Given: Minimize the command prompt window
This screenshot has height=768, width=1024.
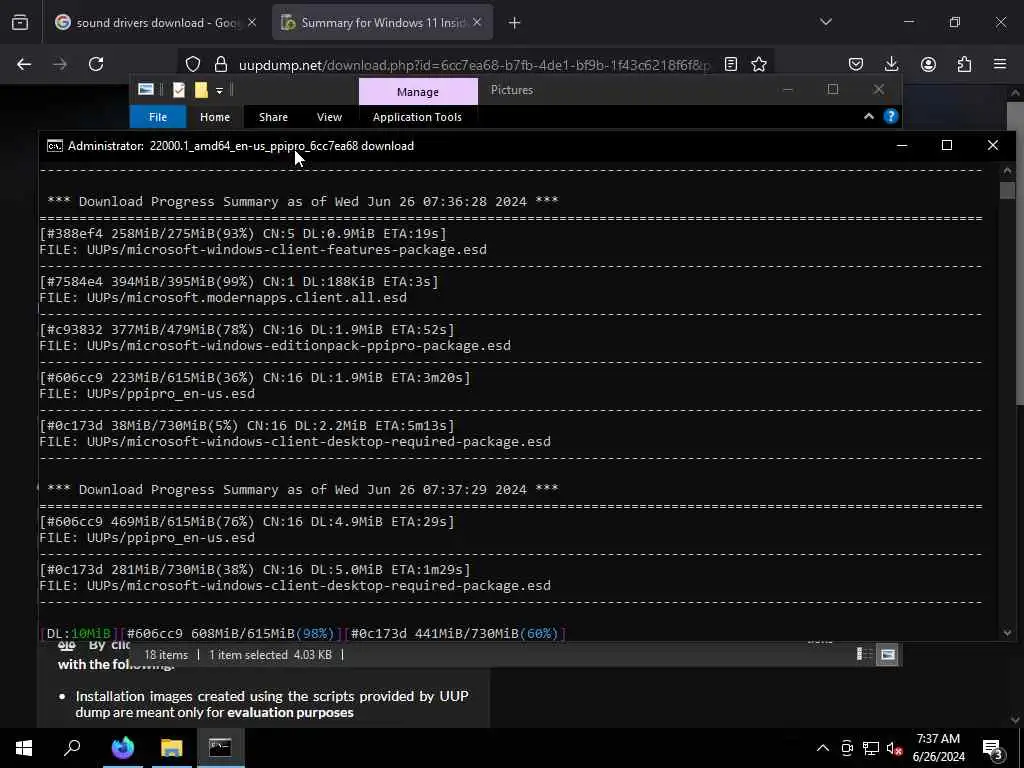Looking at the screenshot, I should click(902, 145).
